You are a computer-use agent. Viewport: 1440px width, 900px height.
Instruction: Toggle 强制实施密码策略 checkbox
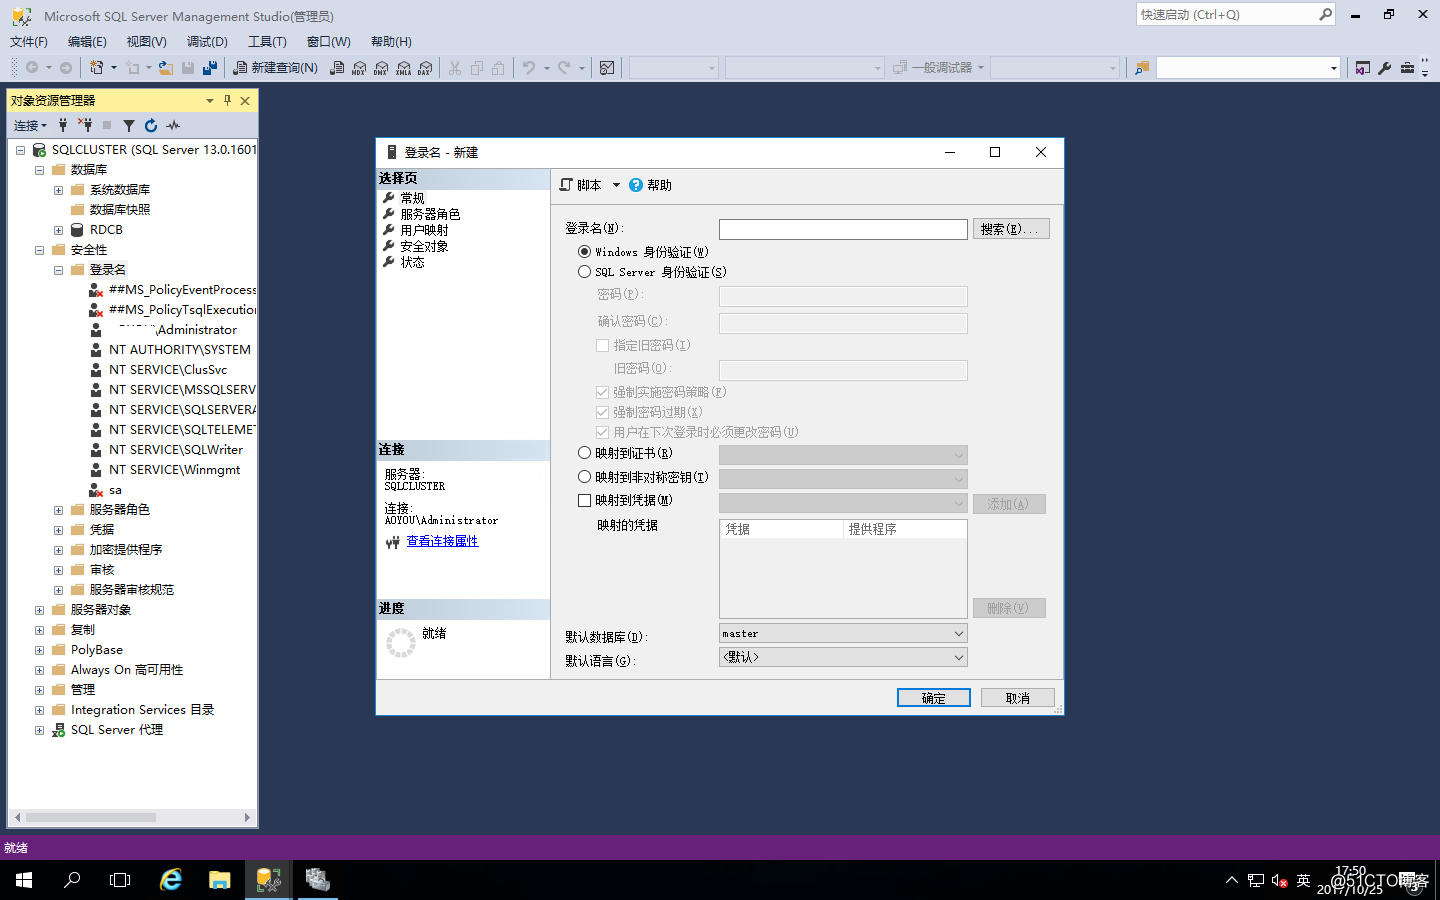[x=603, y=392]
